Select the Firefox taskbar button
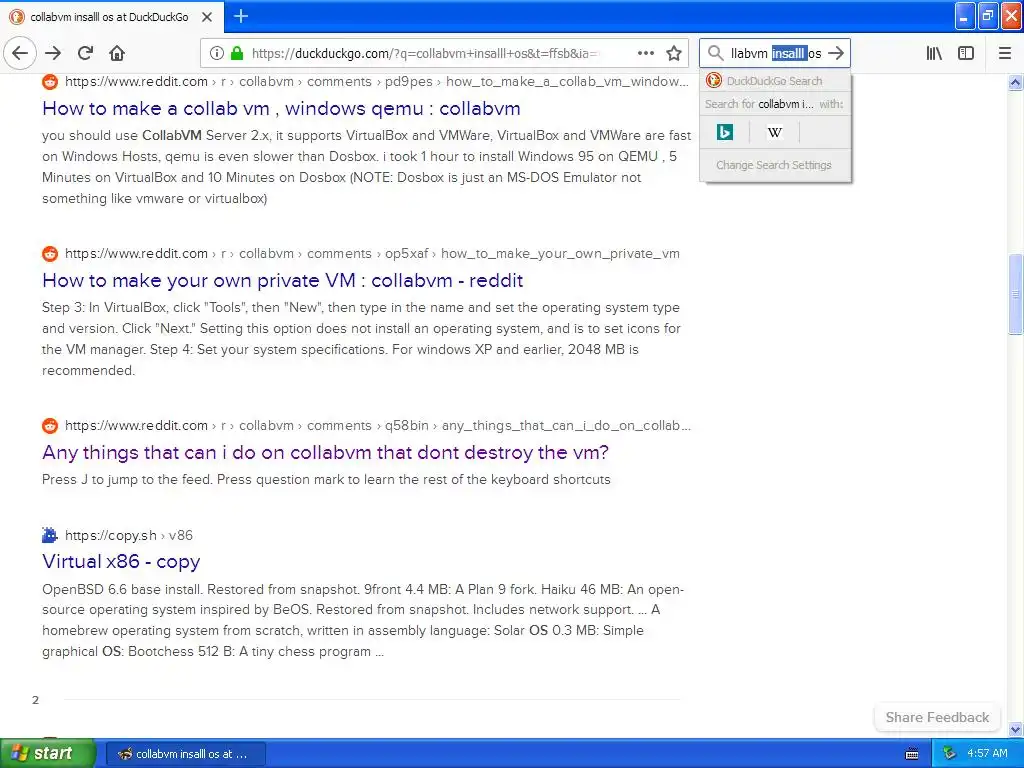 tap(185, 754)
